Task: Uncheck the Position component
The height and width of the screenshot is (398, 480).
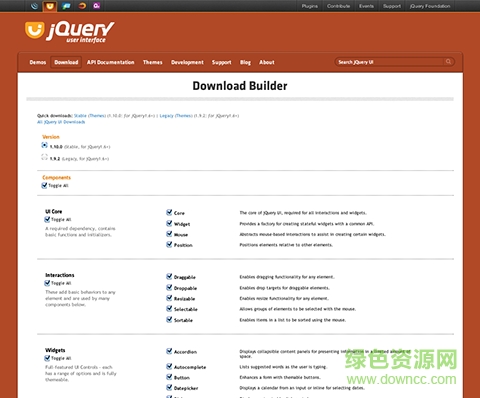Action: [x=169, y=245]
